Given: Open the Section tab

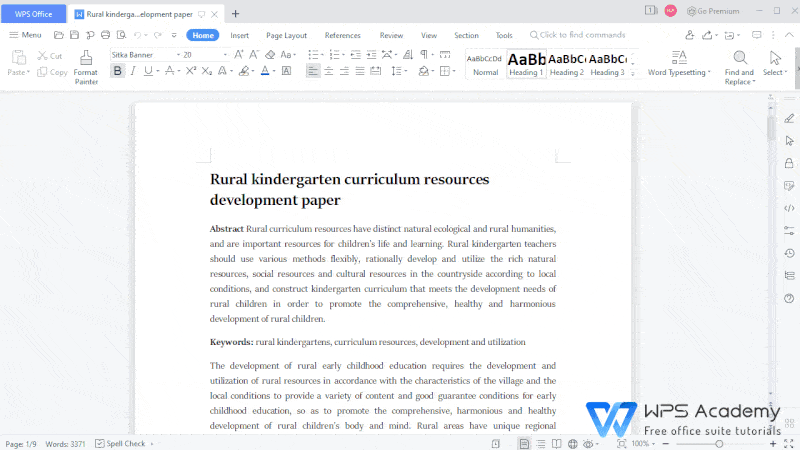Looking at the screenshot, I should [x=466, y=35].
